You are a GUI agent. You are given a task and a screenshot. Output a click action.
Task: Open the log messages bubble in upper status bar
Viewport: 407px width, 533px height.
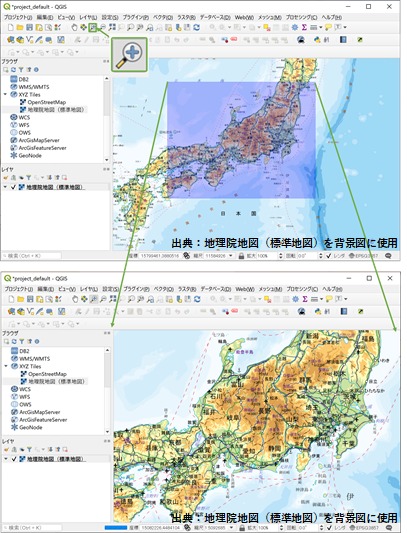click(x=388, y=256)
